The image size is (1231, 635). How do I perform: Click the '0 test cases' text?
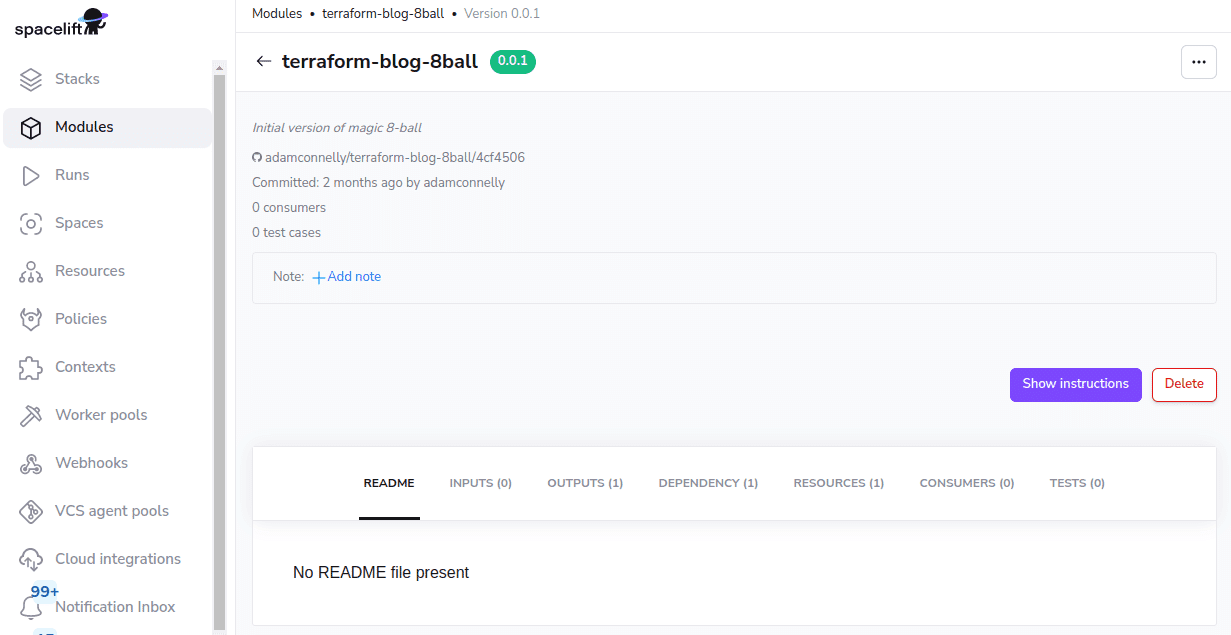click(x=286, y=233)
